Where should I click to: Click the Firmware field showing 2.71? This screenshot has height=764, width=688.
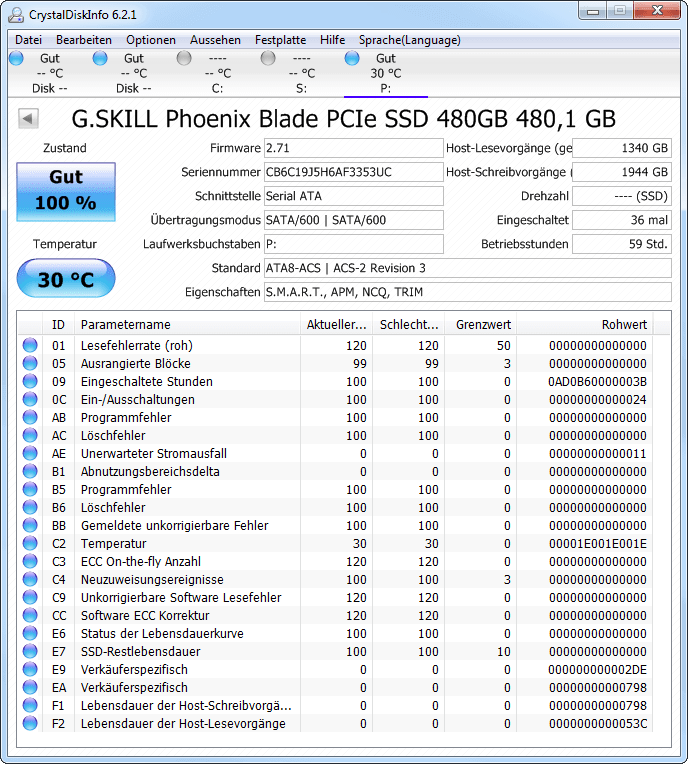tap(354, 148)
